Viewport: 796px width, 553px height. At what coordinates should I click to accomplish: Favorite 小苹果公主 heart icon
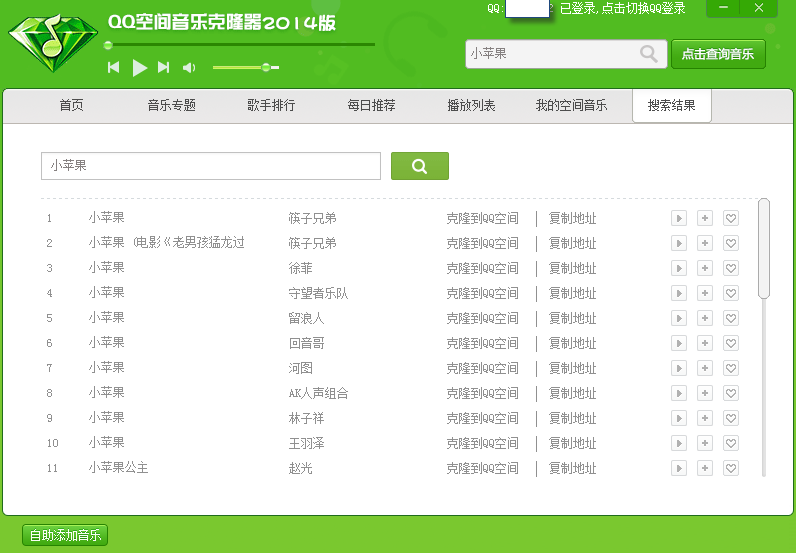pyautogui.click(x=731, y=468)
